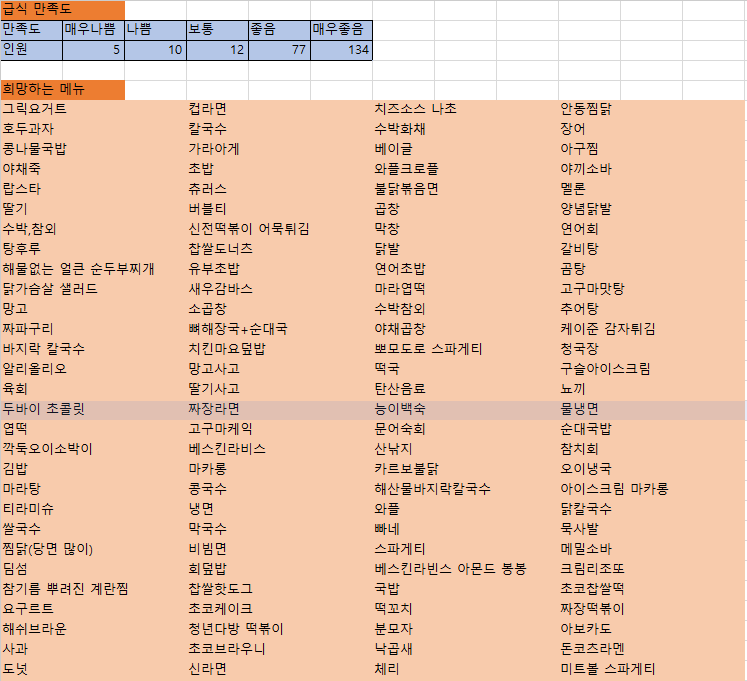Click the "뼈해장국+순대국" cell

[238, 329]
